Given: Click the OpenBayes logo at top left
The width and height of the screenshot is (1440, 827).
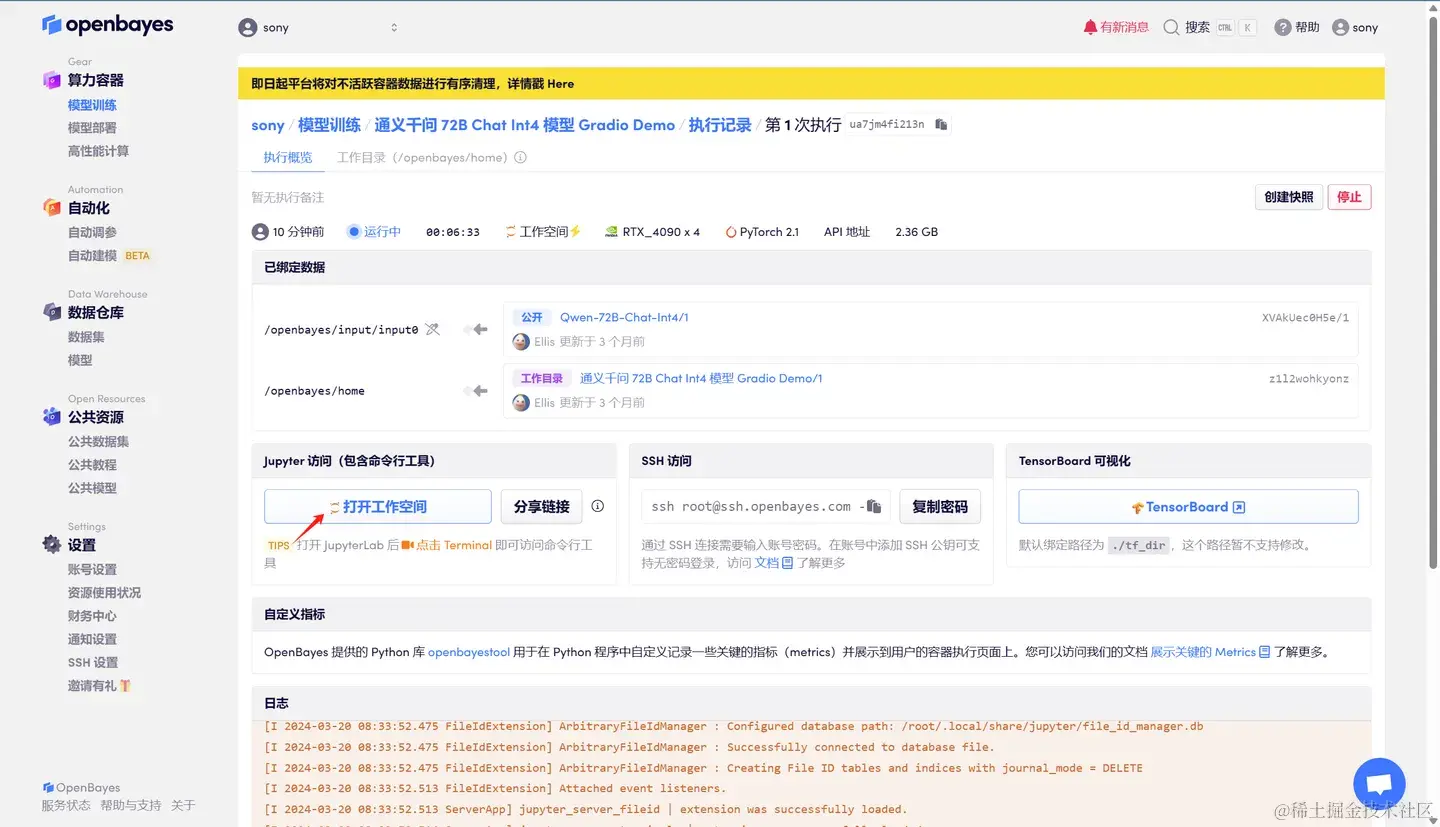Looking at the screenshot, I should (x=107, y=25).
